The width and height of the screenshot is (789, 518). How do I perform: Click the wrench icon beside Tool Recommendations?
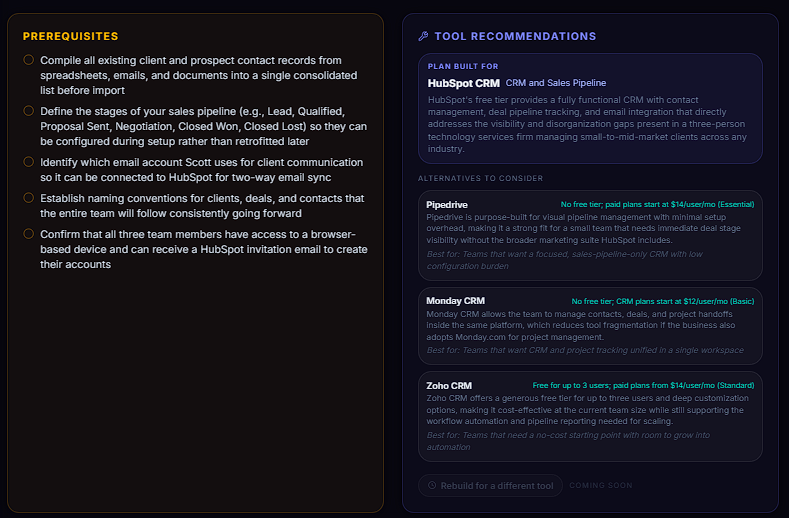(x=423, y=36)
